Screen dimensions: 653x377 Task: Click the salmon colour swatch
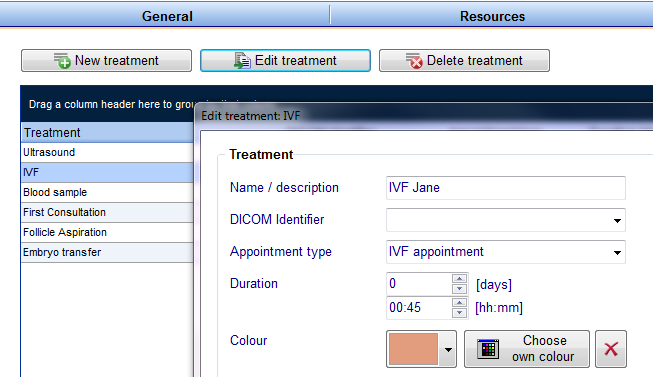[x=413, y=349]
